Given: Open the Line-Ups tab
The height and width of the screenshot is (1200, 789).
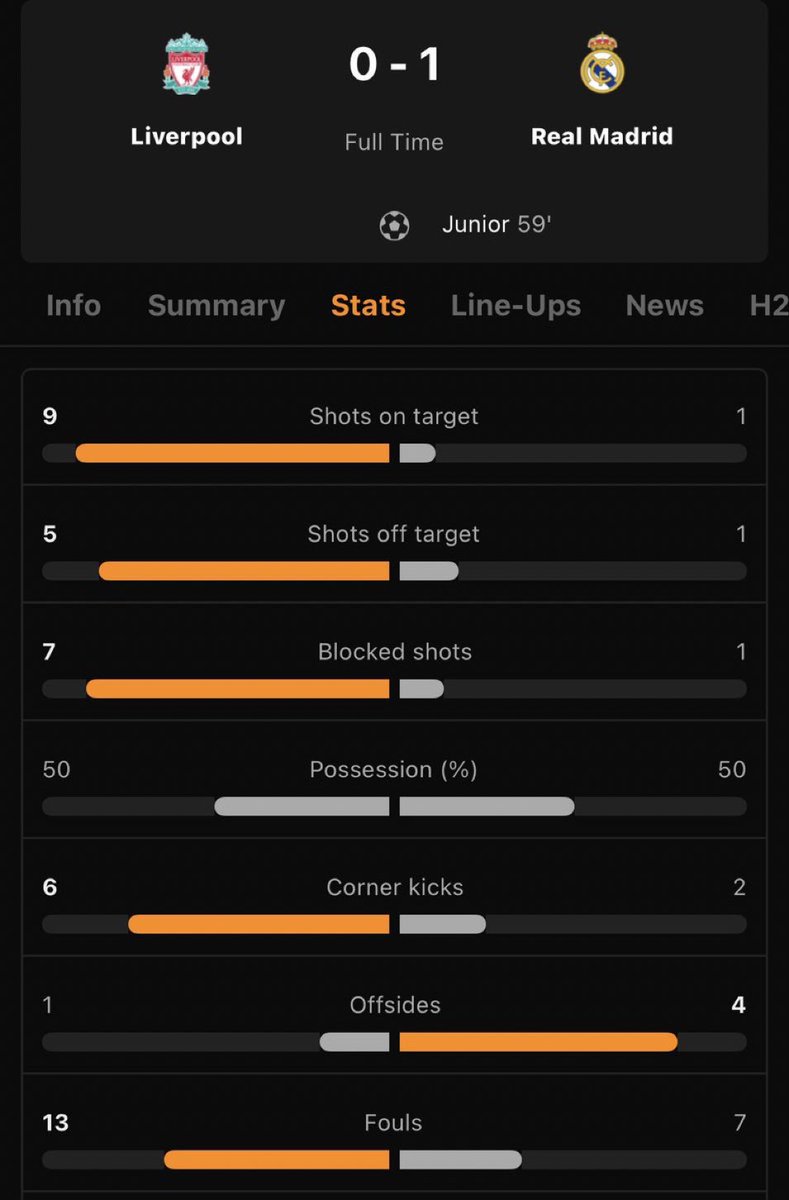Looking at the screenshot, I should point(515,305).
